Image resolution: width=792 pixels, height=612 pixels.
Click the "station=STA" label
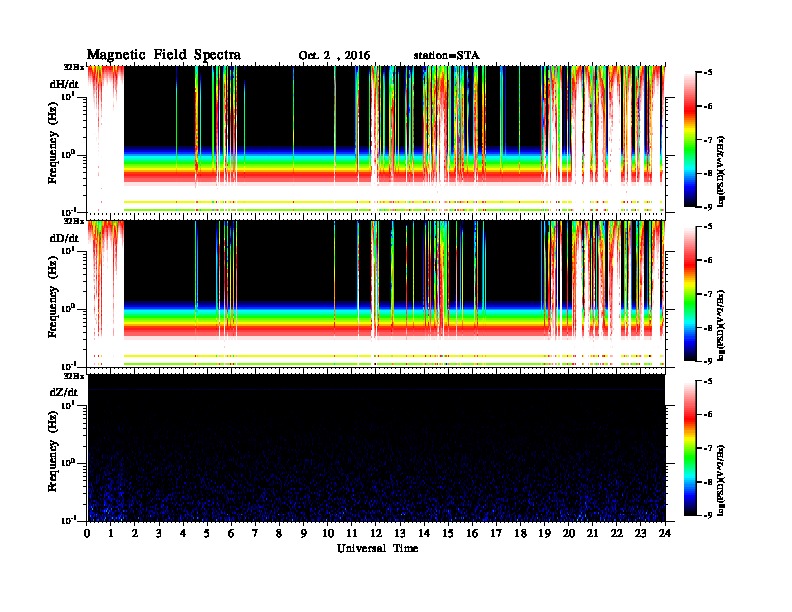coord(447,55)
